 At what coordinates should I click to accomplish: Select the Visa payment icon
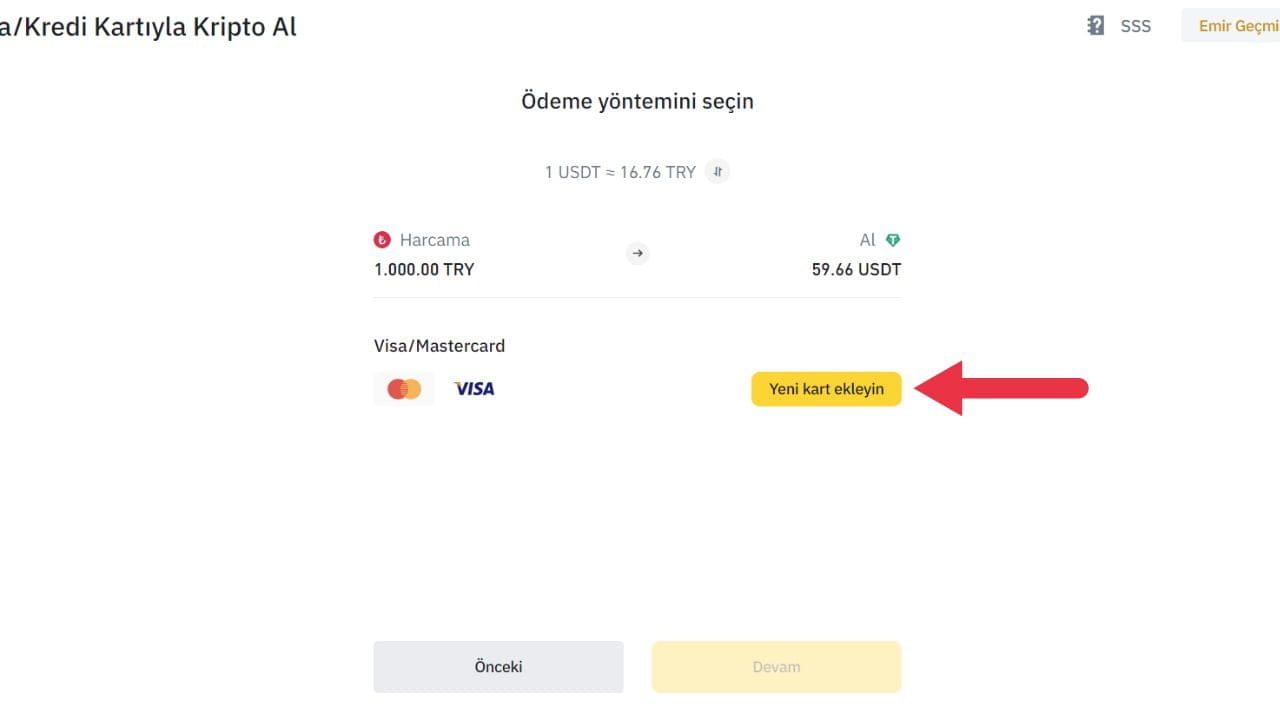(x=473, y=388)
